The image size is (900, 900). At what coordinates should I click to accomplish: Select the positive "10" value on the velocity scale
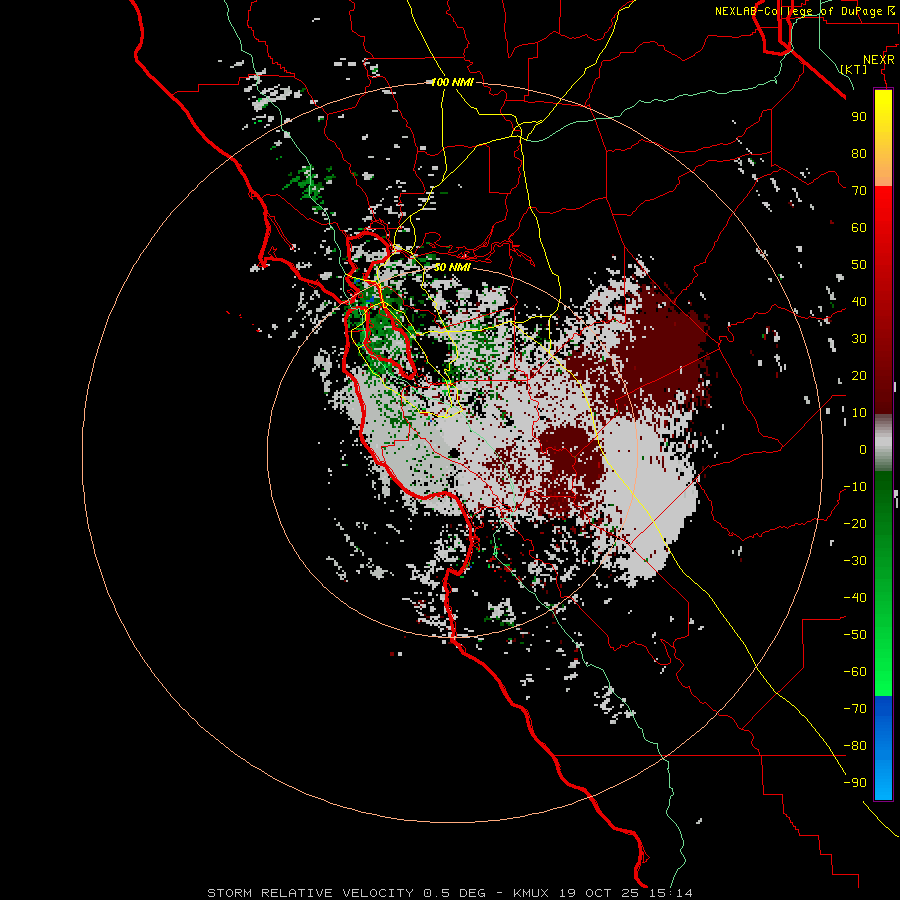click(x=859, y=413)
